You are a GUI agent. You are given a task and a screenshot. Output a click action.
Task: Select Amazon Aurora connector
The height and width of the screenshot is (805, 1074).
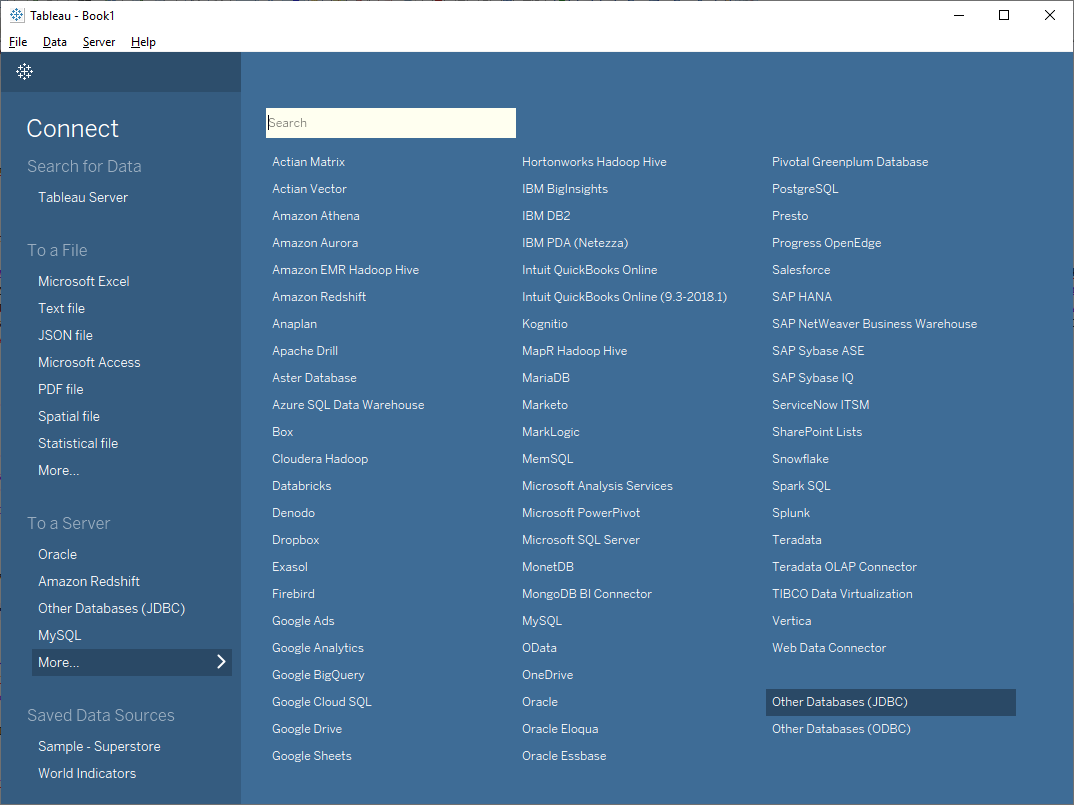click(315, 243)
